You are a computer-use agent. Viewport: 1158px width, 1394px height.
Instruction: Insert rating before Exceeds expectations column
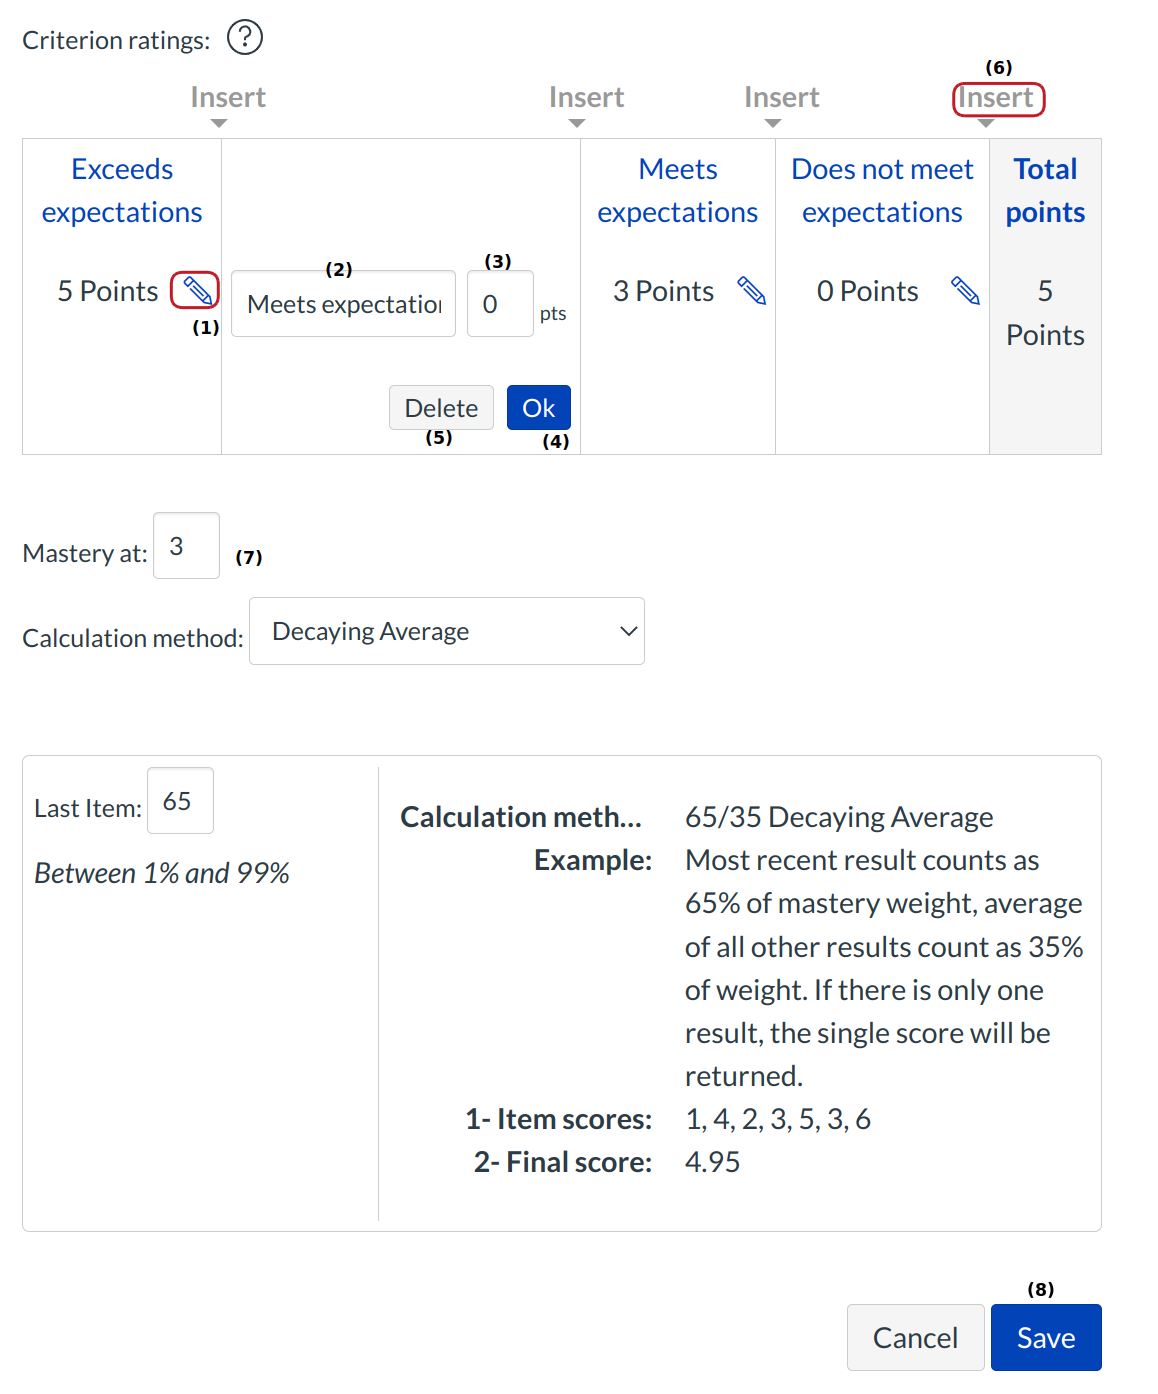[227, 98]
